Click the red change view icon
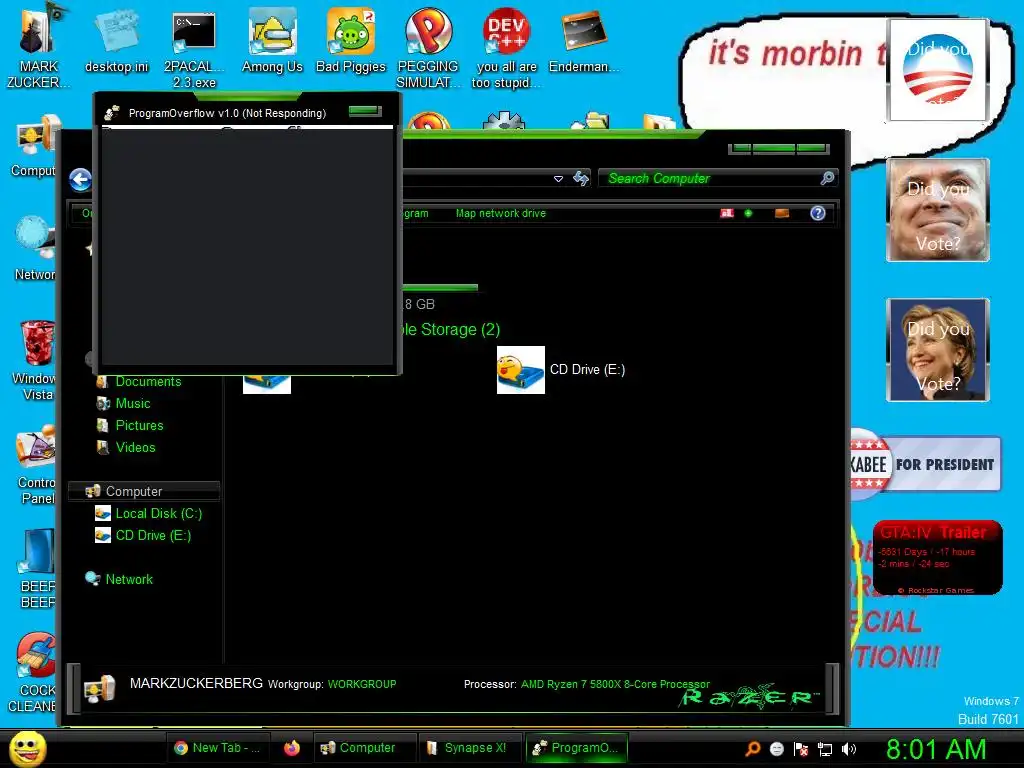This screenshot has height=768, width=1024. click(x=726, y=213)
